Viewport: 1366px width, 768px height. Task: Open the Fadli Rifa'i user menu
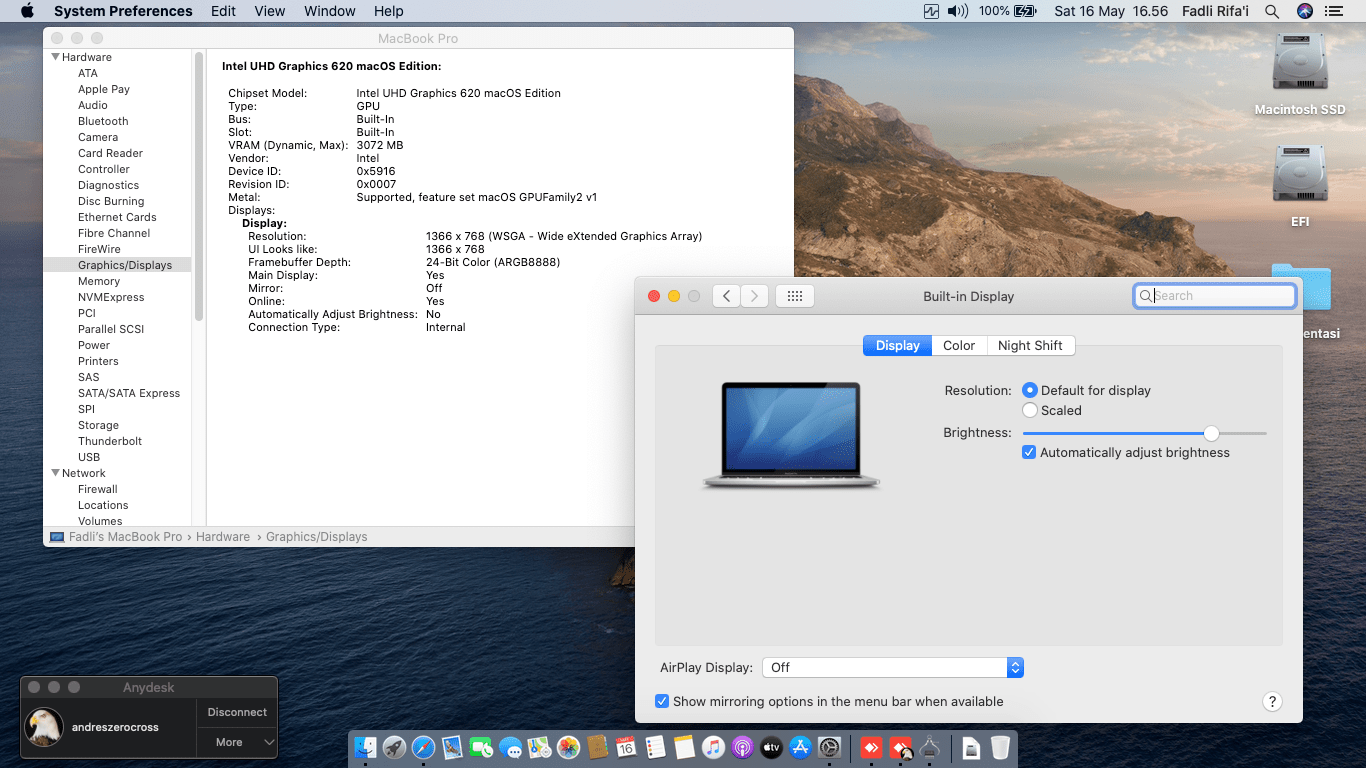1213,11
